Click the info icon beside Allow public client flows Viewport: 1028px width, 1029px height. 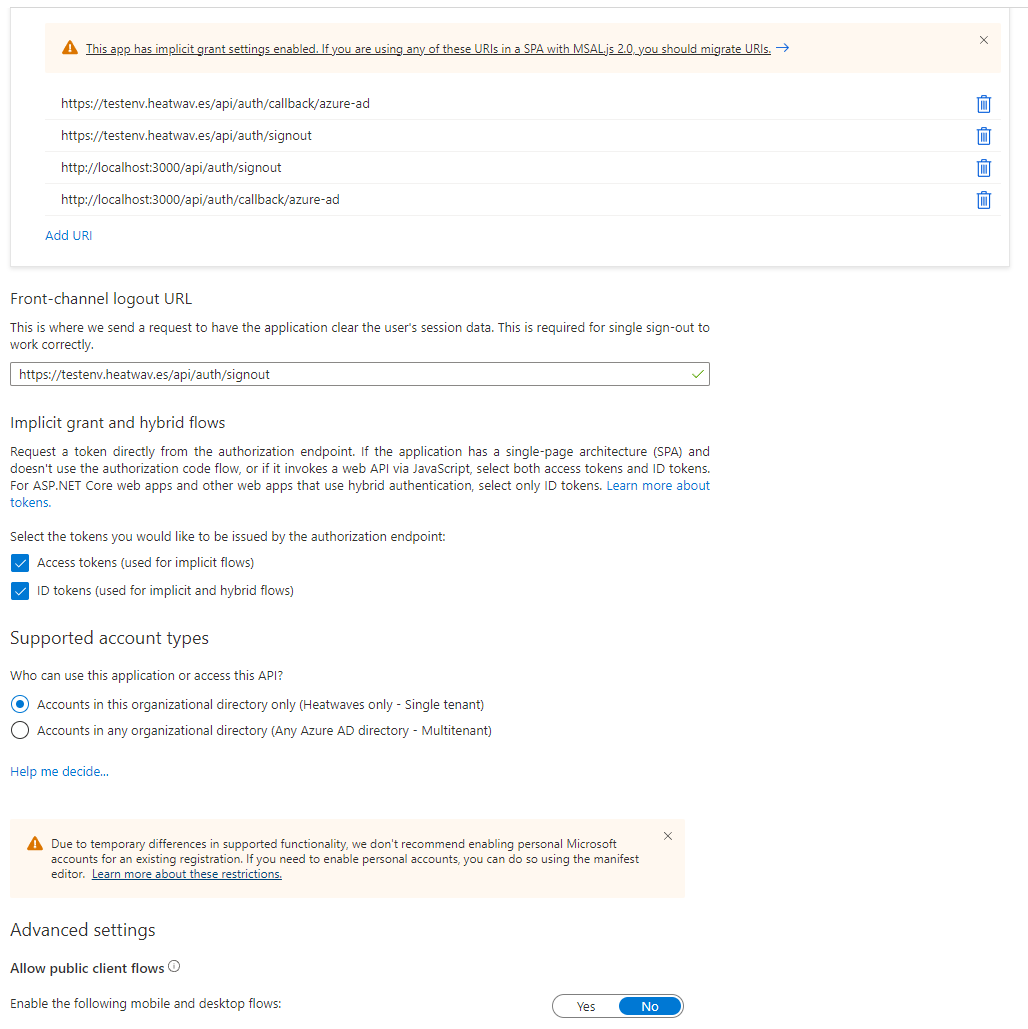click(171, 966)
